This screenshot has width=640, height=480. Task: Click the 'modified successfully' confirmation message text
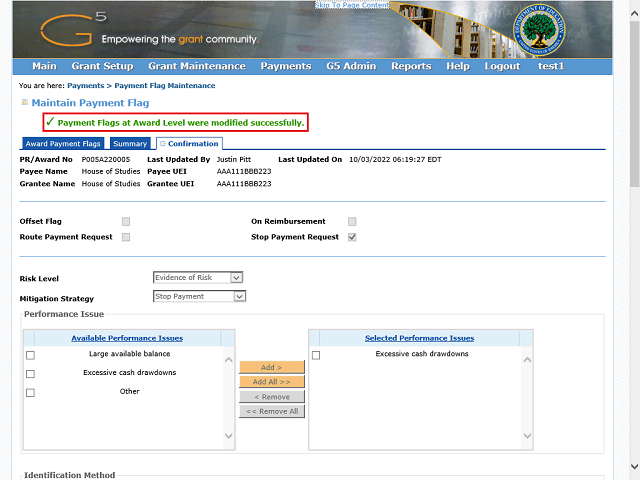181,123
